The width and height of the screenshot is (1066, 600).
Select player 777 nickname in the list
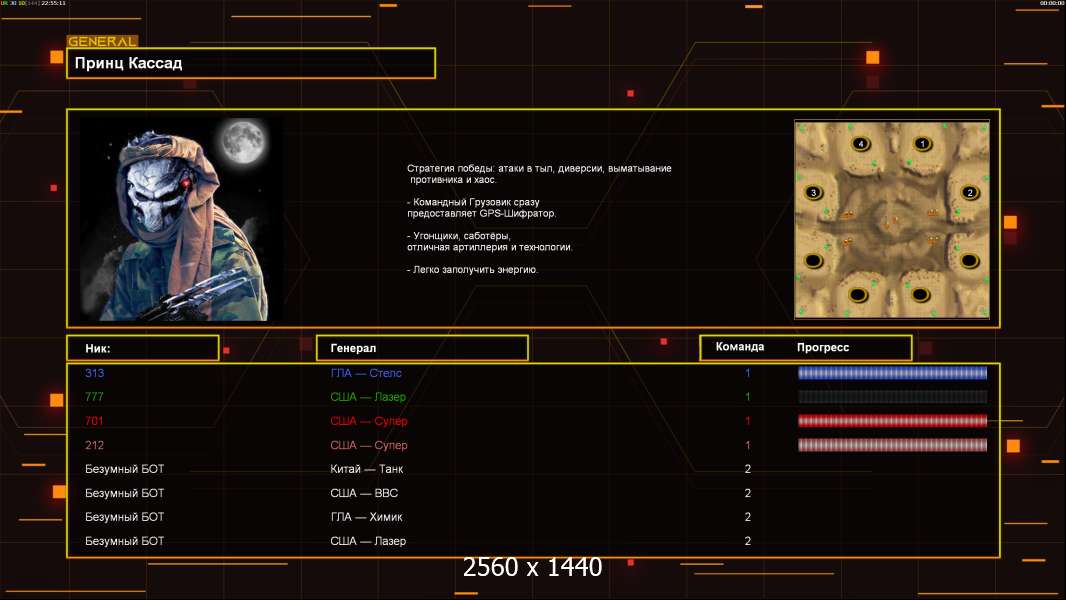[95, 397]
